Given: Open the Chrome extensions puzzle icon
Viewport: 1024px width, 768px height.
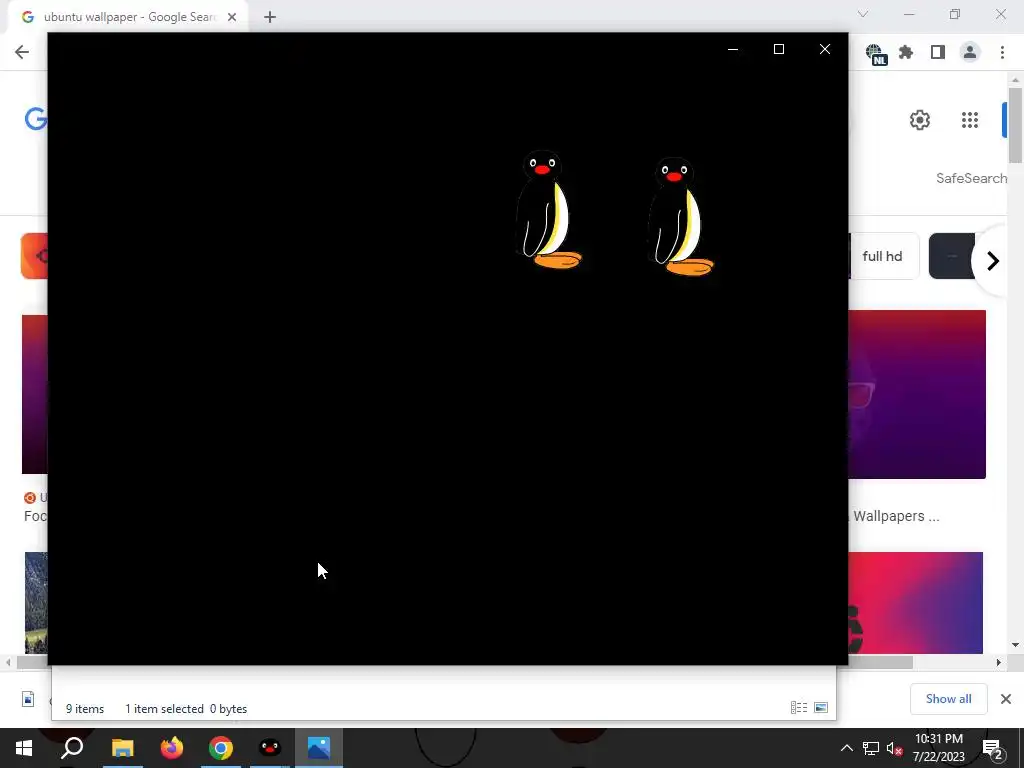Looking at the screenshot, I should [906, 52].
